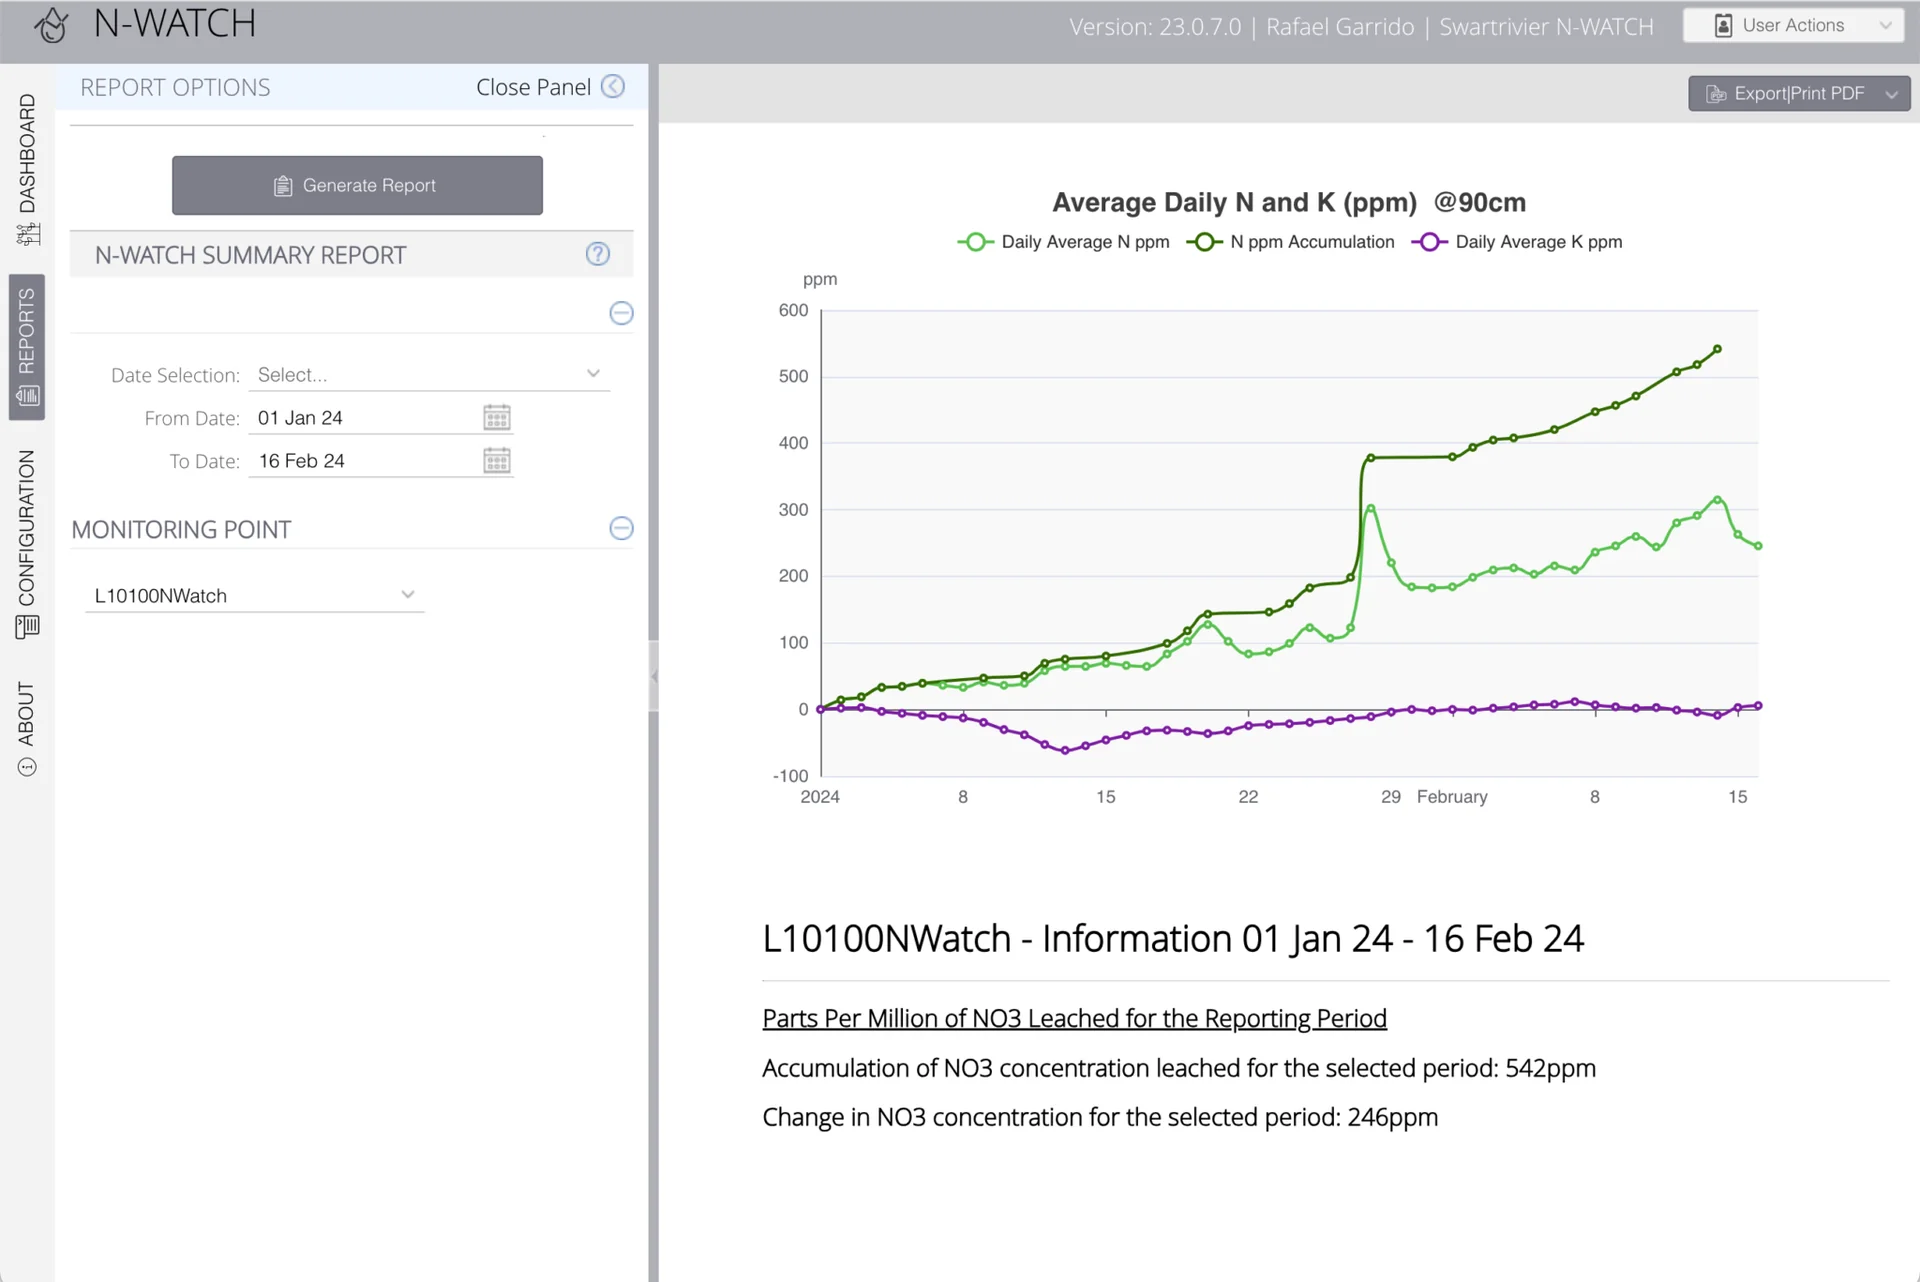The image size is (1920, 1282).
Task: Open the Date Selection dropdown
Action: (x=430, y=374)
